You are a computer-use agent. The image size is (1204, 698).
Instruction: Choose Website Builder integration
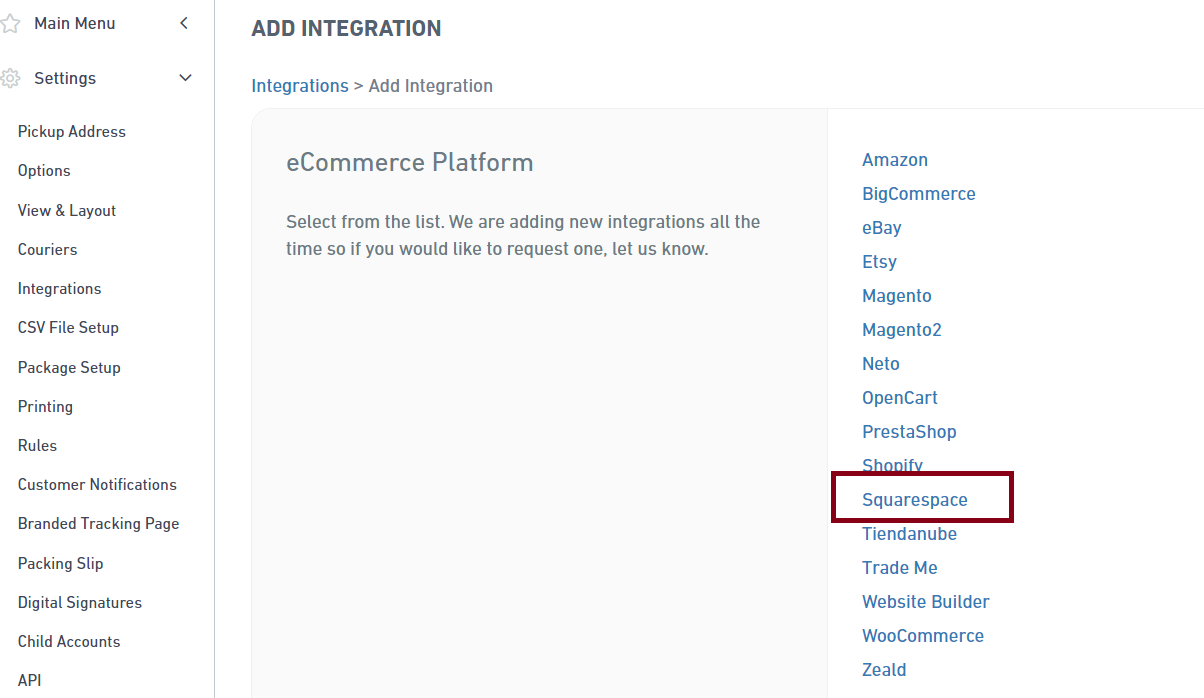pyautogui.click(x=926, y=602)
